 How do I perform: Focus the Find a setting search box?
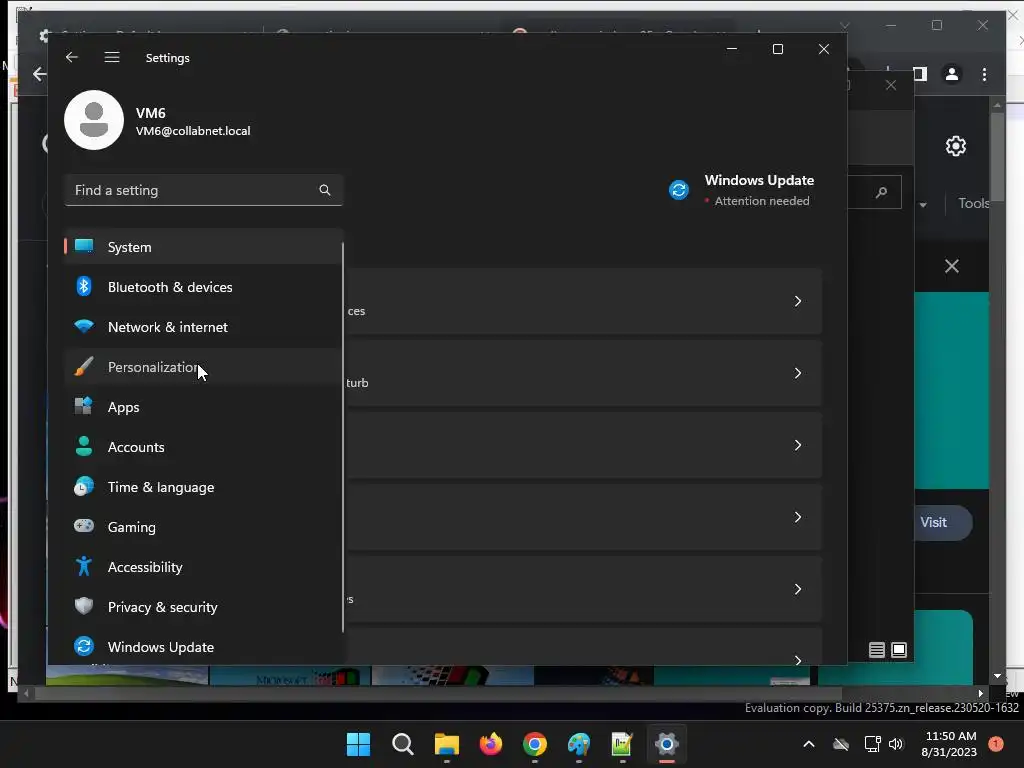click(x=204, y=190)
